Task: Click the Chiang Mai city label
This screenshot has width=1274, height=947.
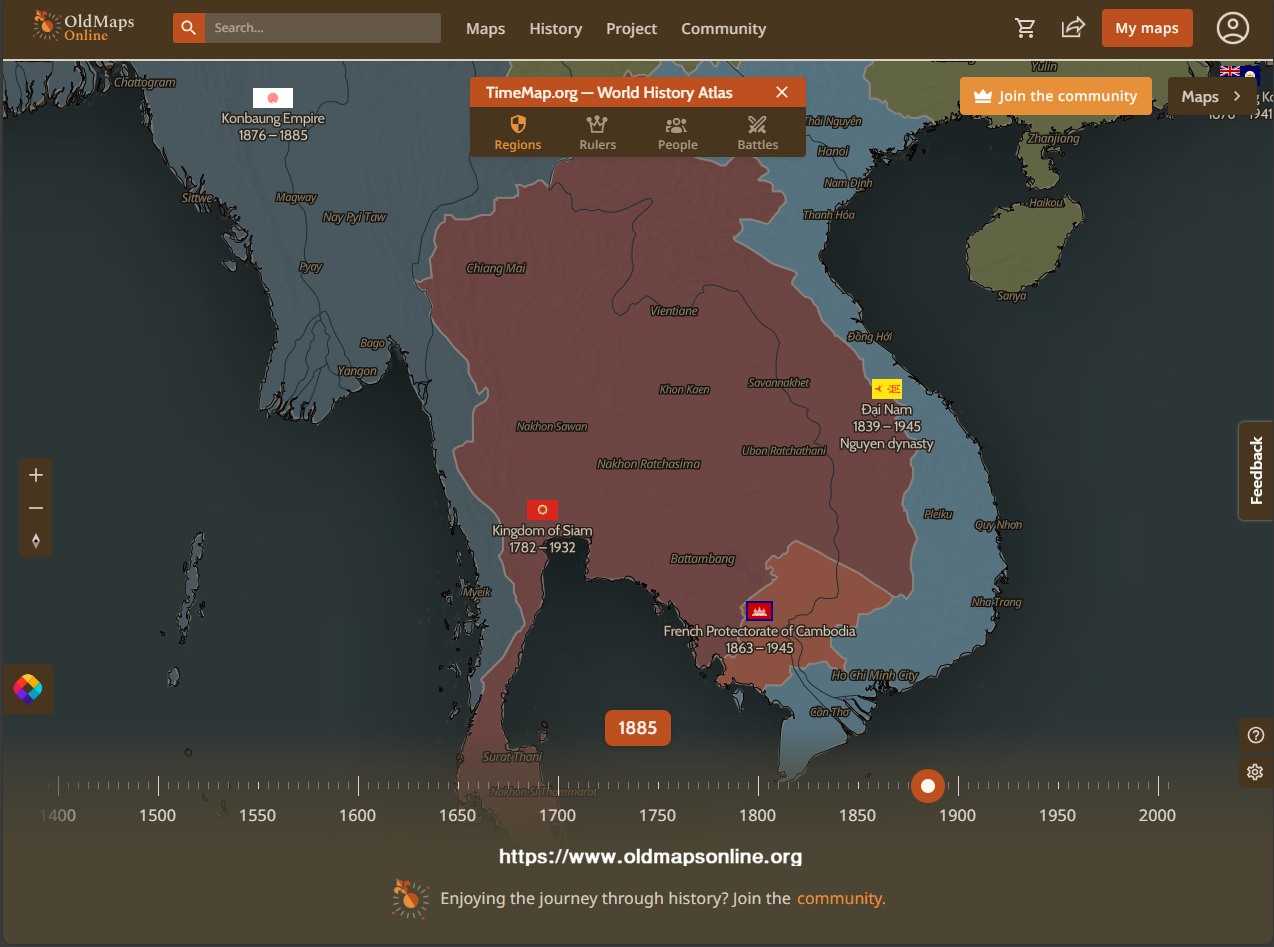Action: click(496, 268)
